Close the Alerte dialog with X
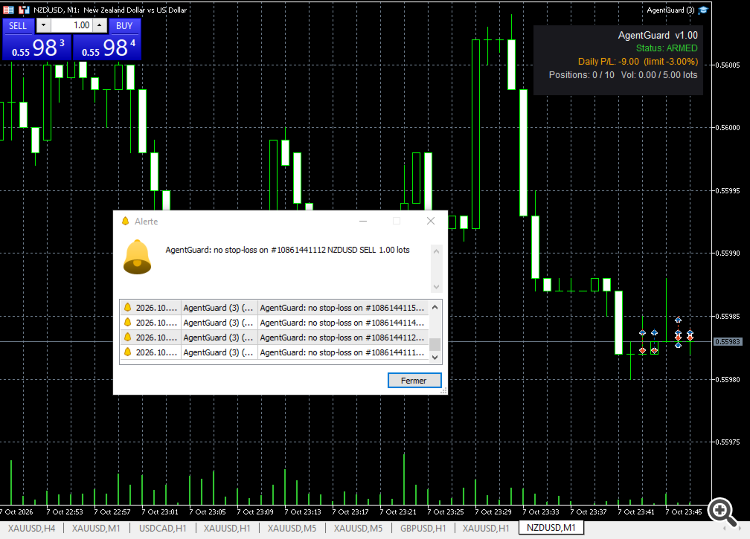Image resolution: width=750 pixels, height=539 pixels. 430,221
